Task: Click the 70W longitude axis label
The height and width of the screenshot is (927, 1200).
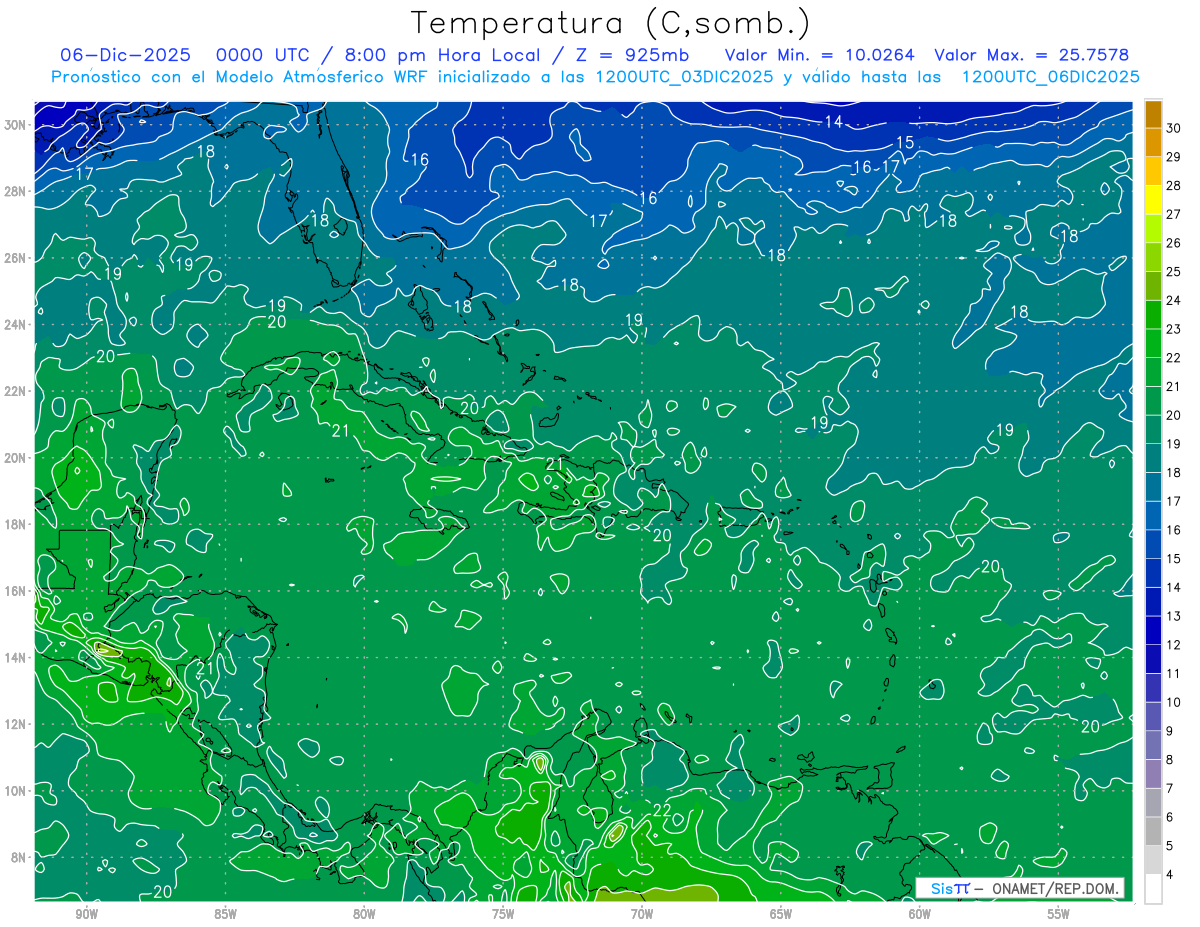Action: [x=642, y=914]
